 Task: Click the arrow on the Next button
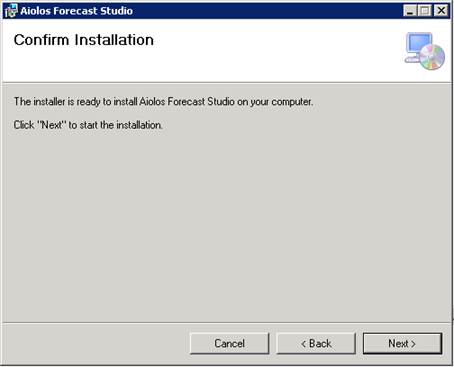pos(413,344)
